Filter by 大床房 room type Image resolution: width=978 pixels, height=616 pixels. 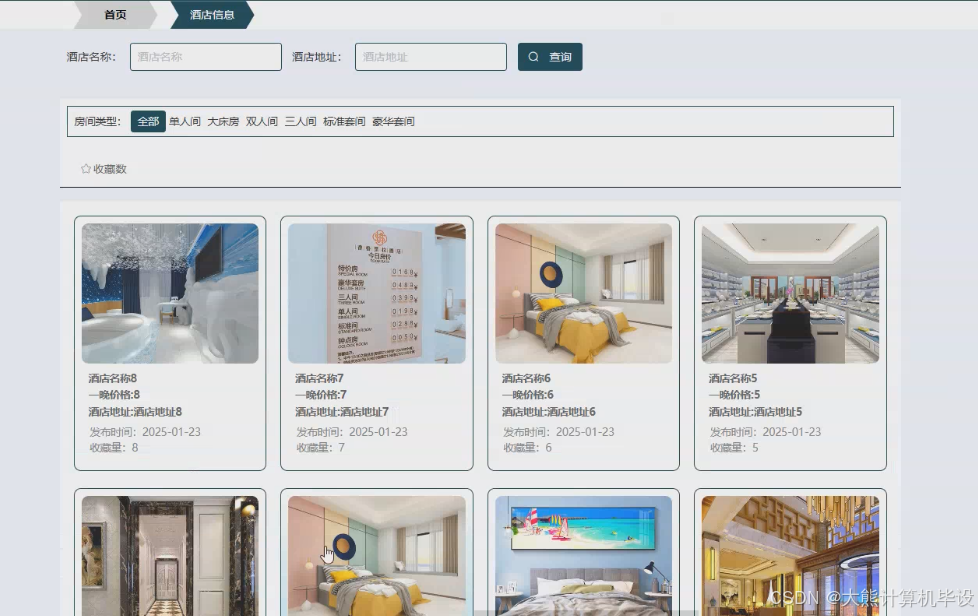223,122
